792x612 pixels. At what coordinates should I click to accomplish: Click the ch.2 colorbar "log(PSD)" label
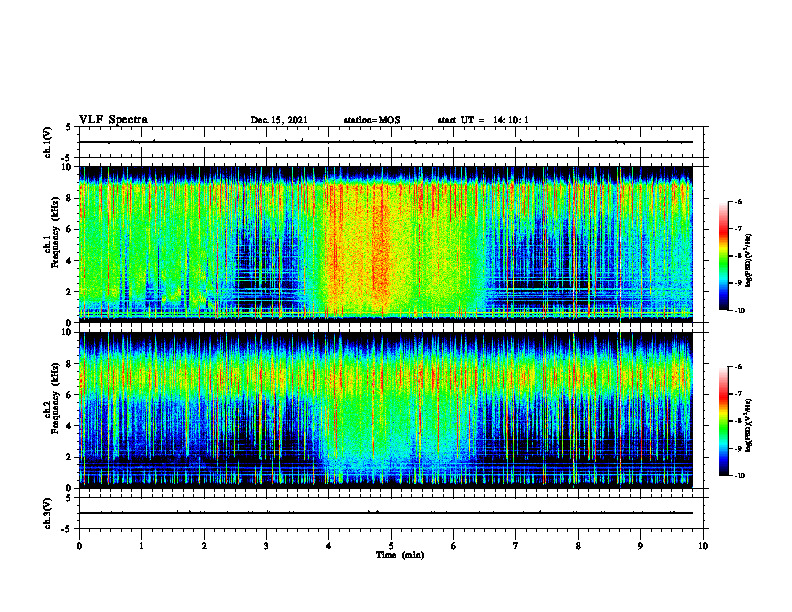[x=749, y=426]
